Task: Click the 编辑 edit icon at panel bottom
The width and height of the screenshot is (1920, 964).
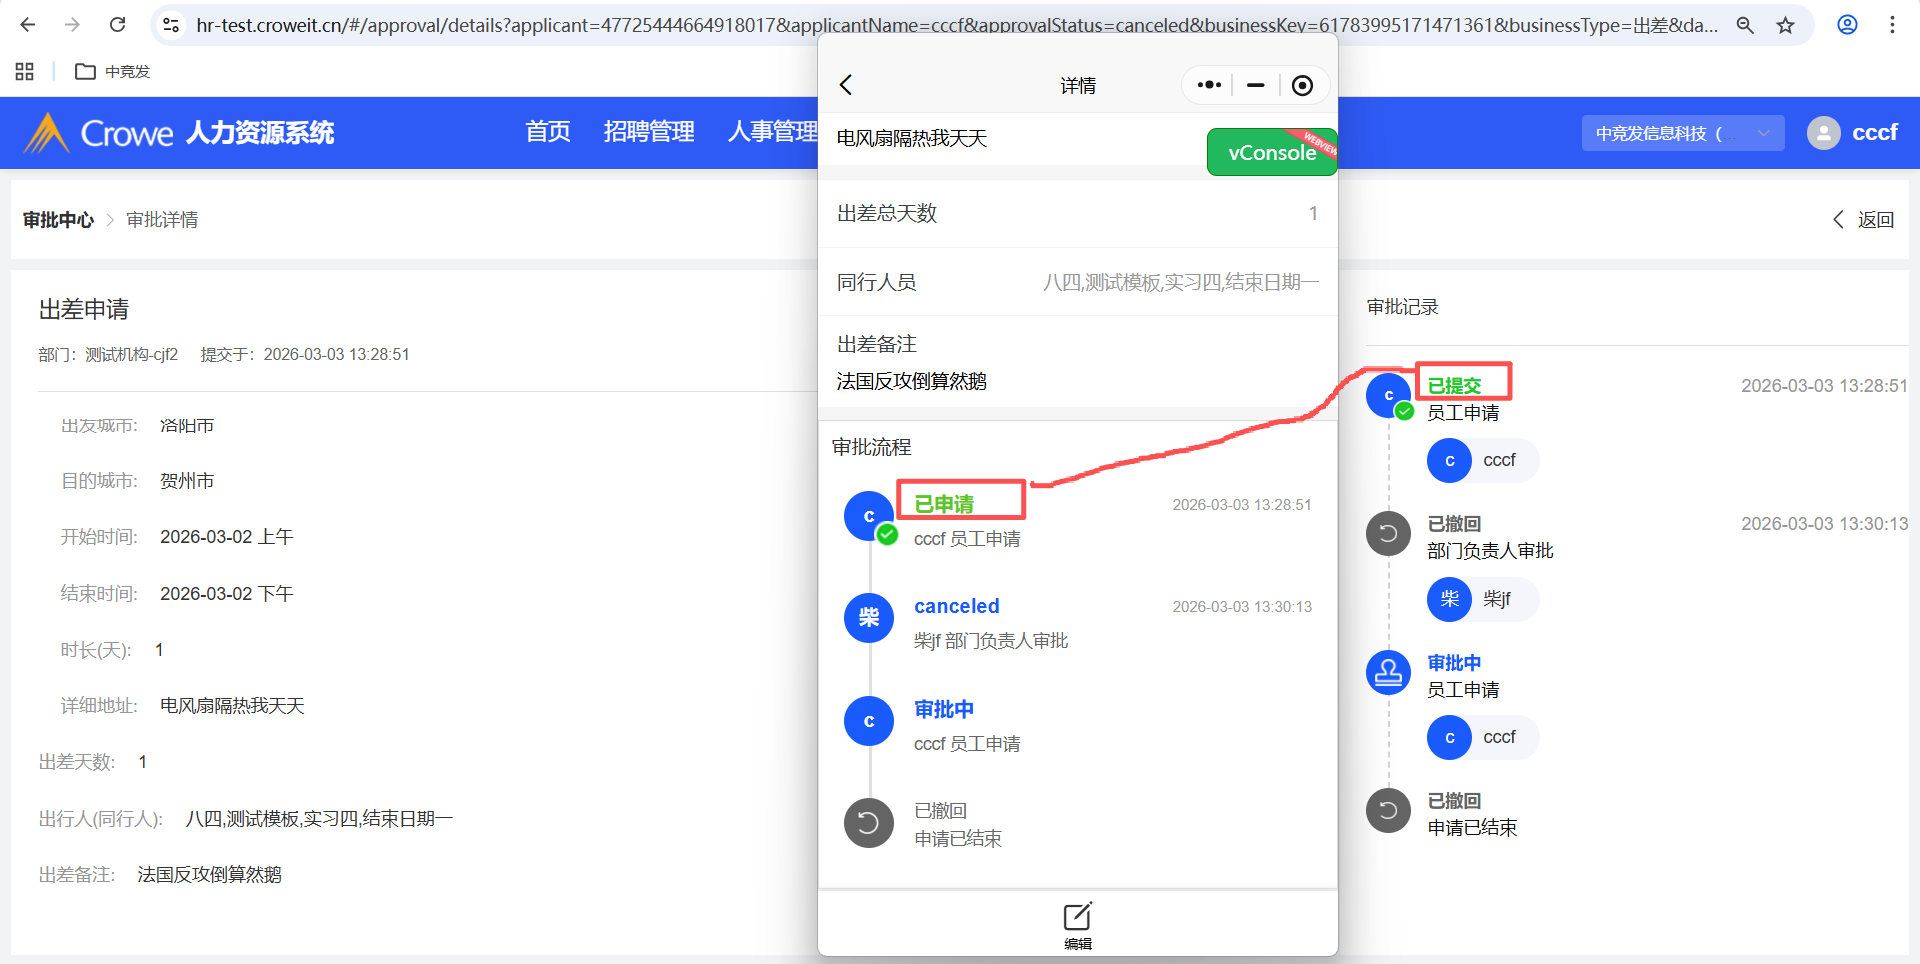Action: pyautogui.click(x=1078, y=925)
